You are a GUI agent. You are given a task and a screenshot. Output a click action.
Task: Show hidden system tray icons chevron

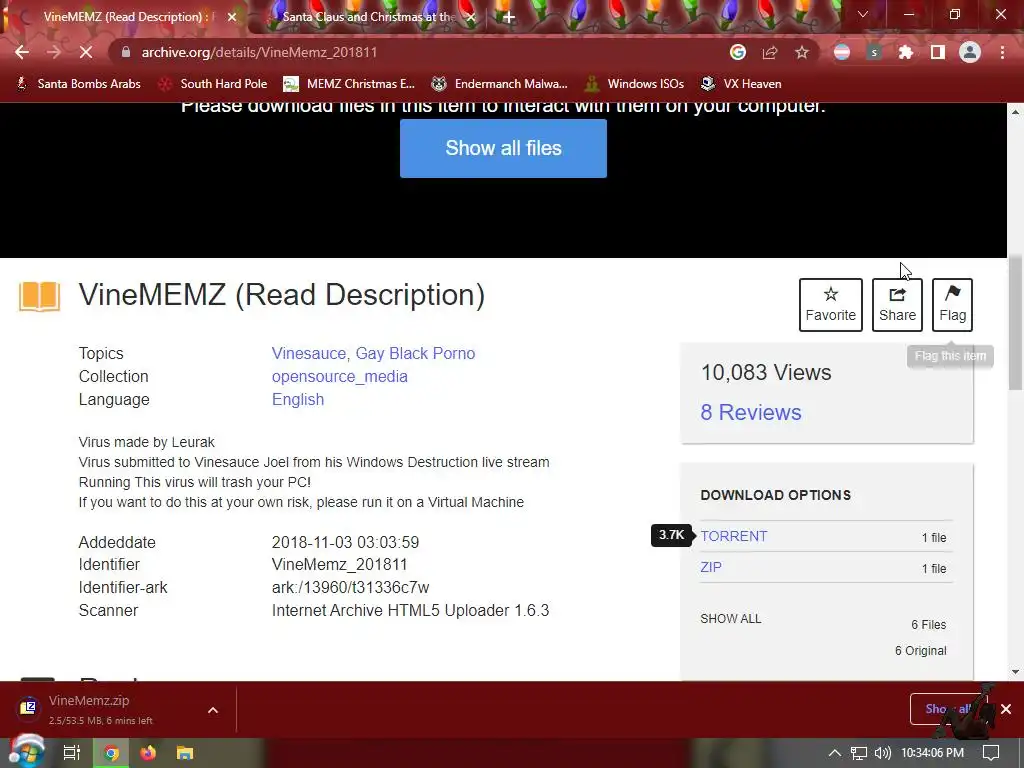835,753
